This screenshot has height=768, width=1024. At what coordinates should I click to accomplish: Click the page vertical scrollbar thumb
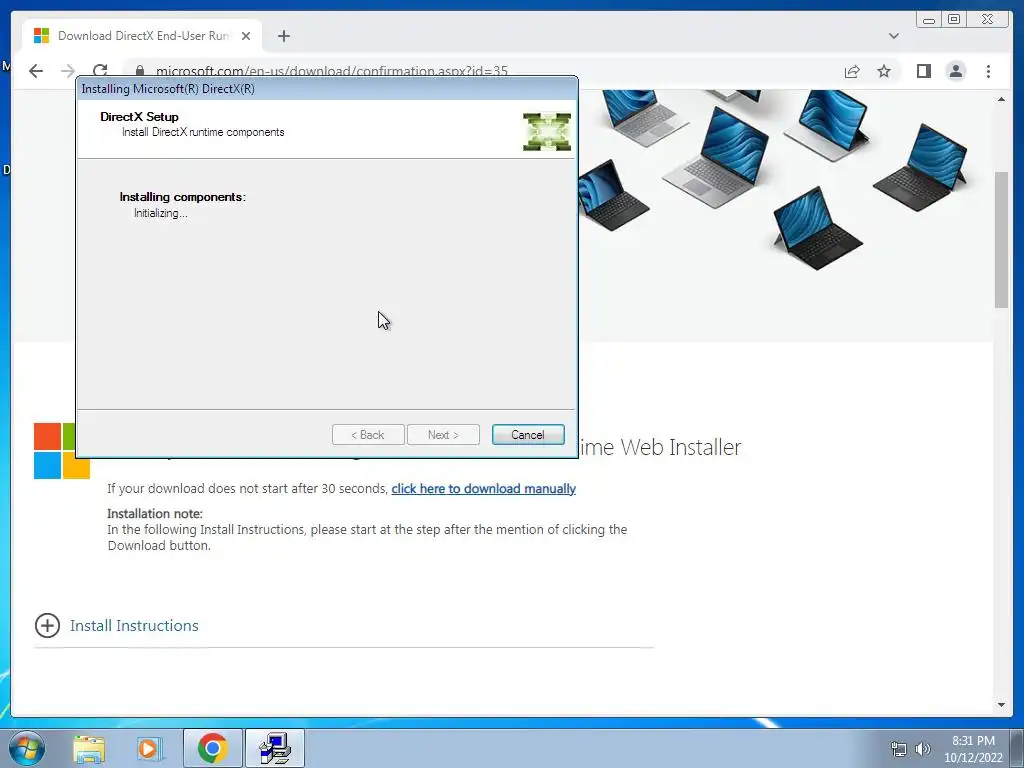(1001, 239)
